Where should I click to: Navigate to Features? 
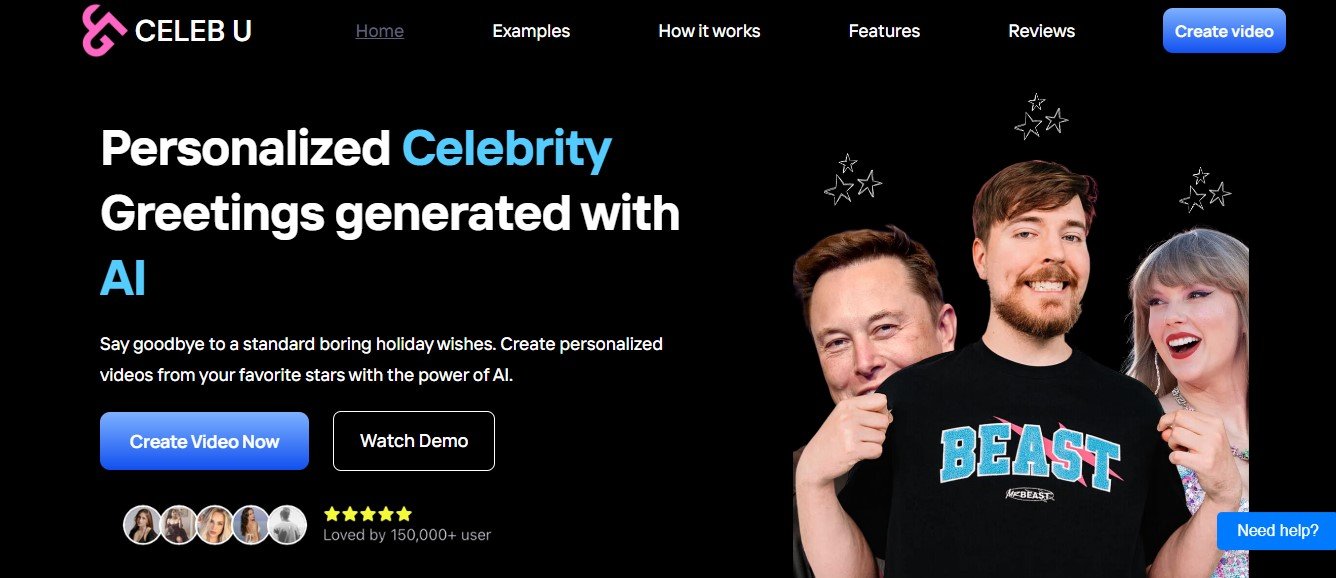[884, 31]
